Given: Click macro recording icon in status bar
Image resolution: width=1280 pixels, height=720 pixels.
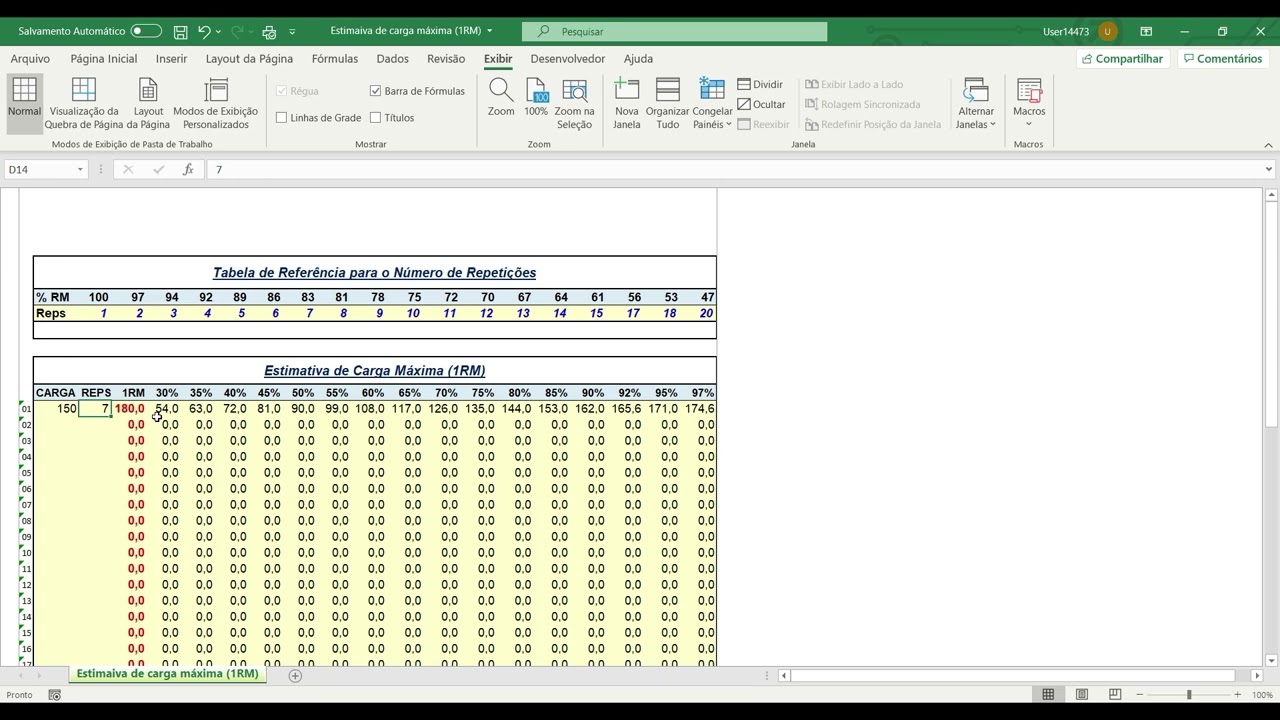Looking at the screenshot, I should pos(55,695).
